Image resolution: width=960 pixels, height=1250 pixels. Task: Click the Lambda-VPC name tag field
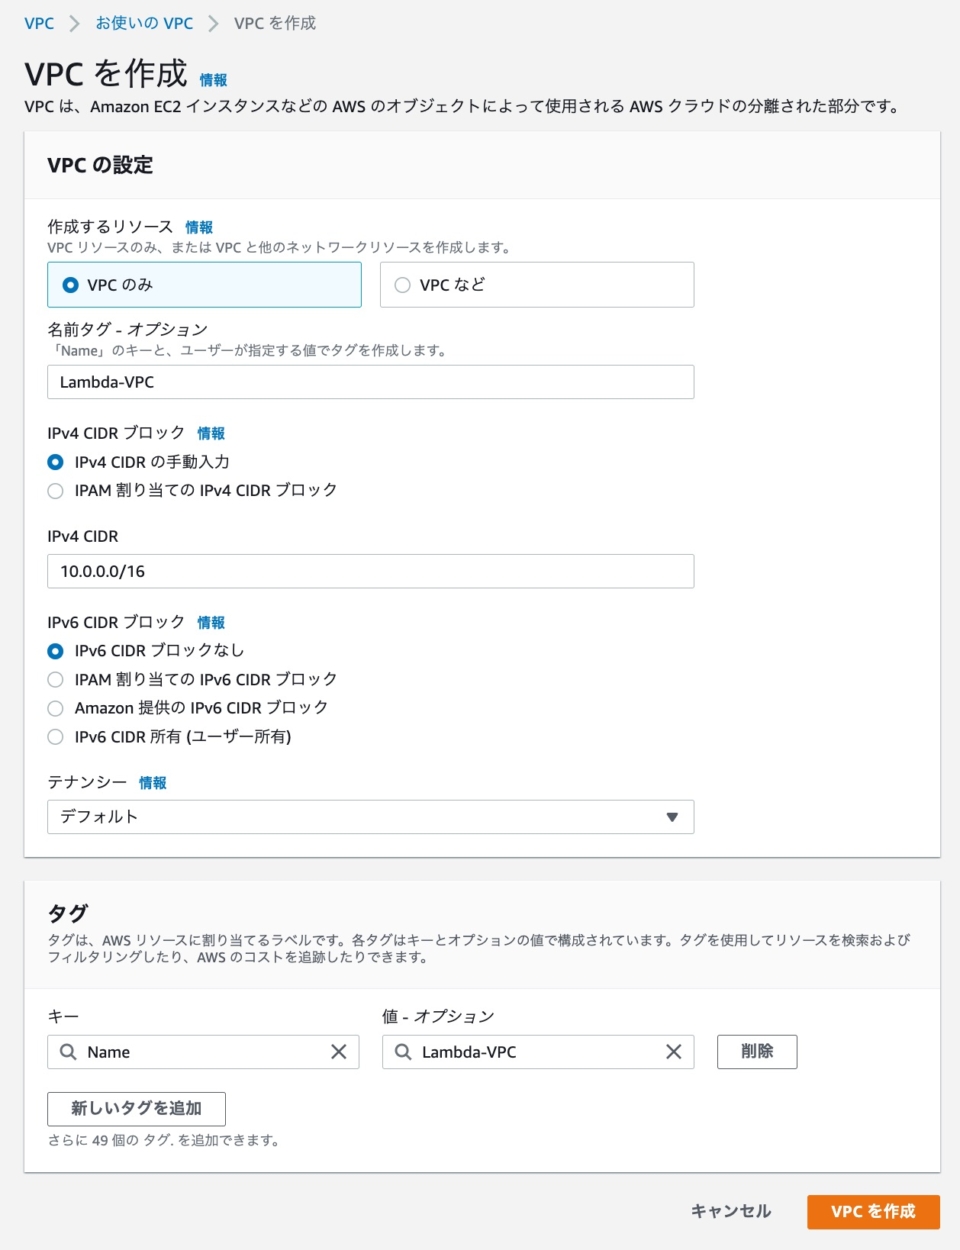coord(370,381)
